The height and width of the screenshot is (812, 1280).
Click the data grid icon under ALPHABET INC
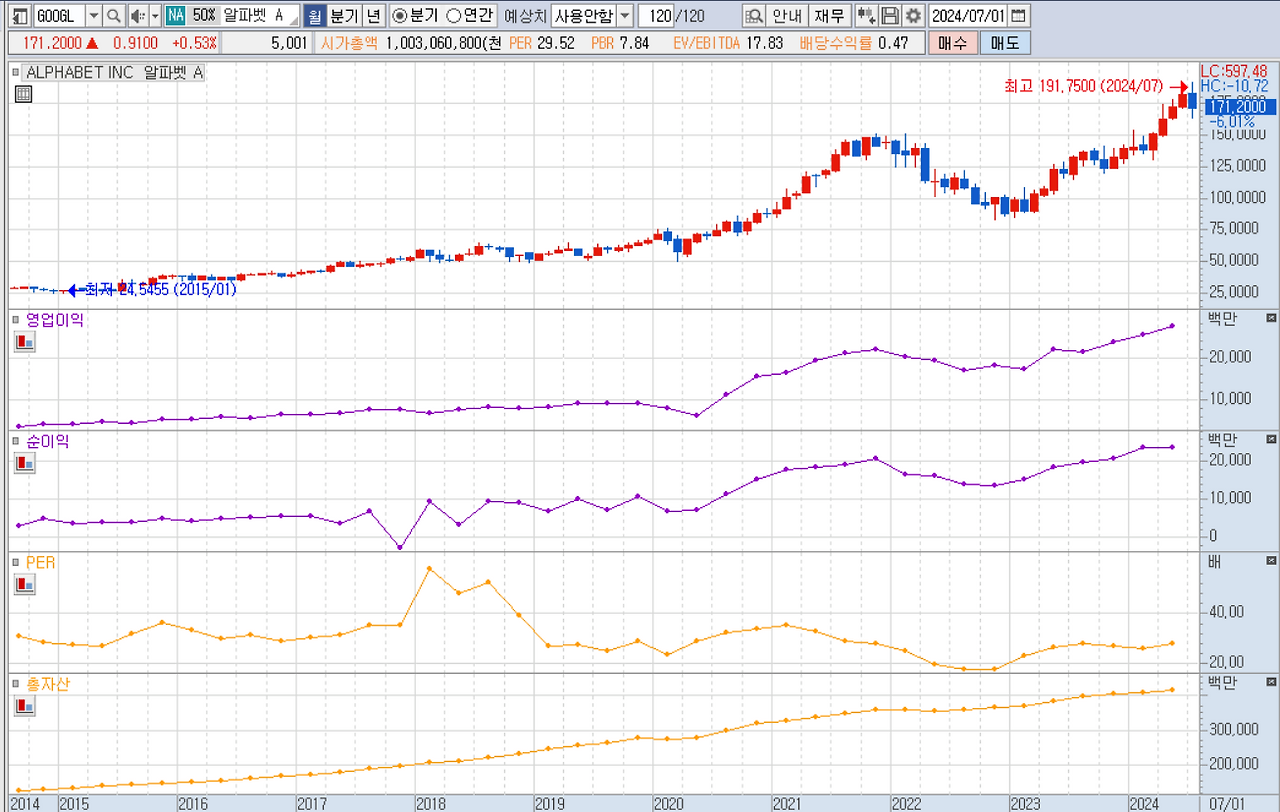coord(23,94)
